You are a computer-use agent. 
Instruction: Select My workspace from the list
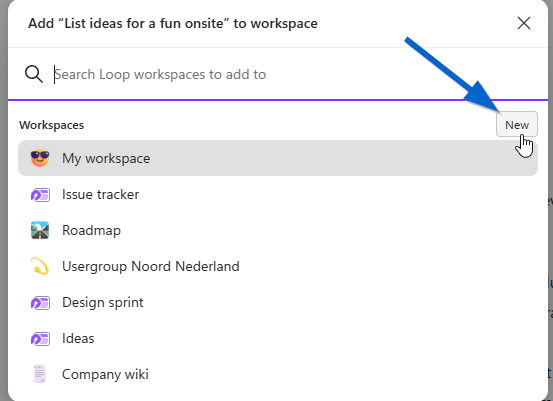[x=278, y=158]
